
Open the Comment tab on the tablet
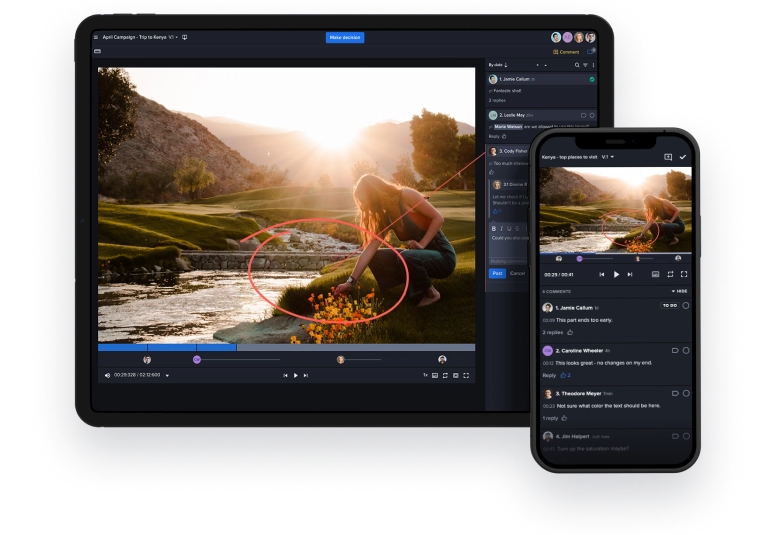(x=567, y=52)
